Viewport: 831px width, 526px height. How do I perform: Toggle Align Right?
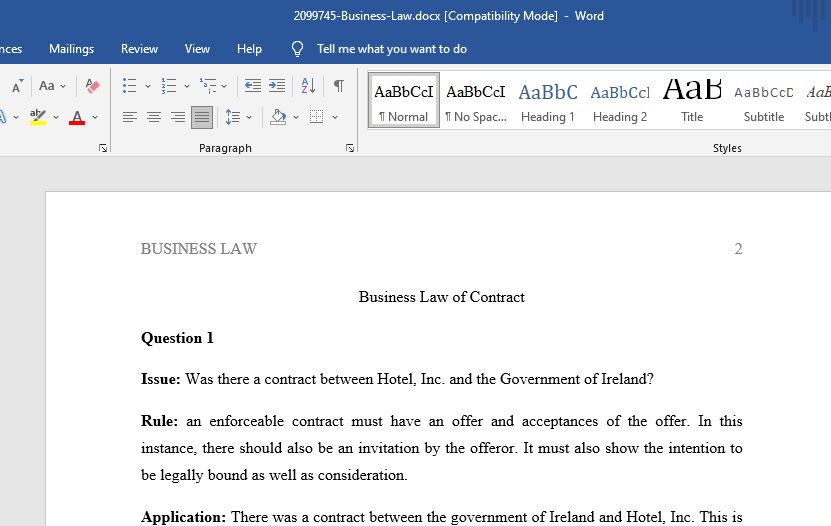[x=178, y=117]
